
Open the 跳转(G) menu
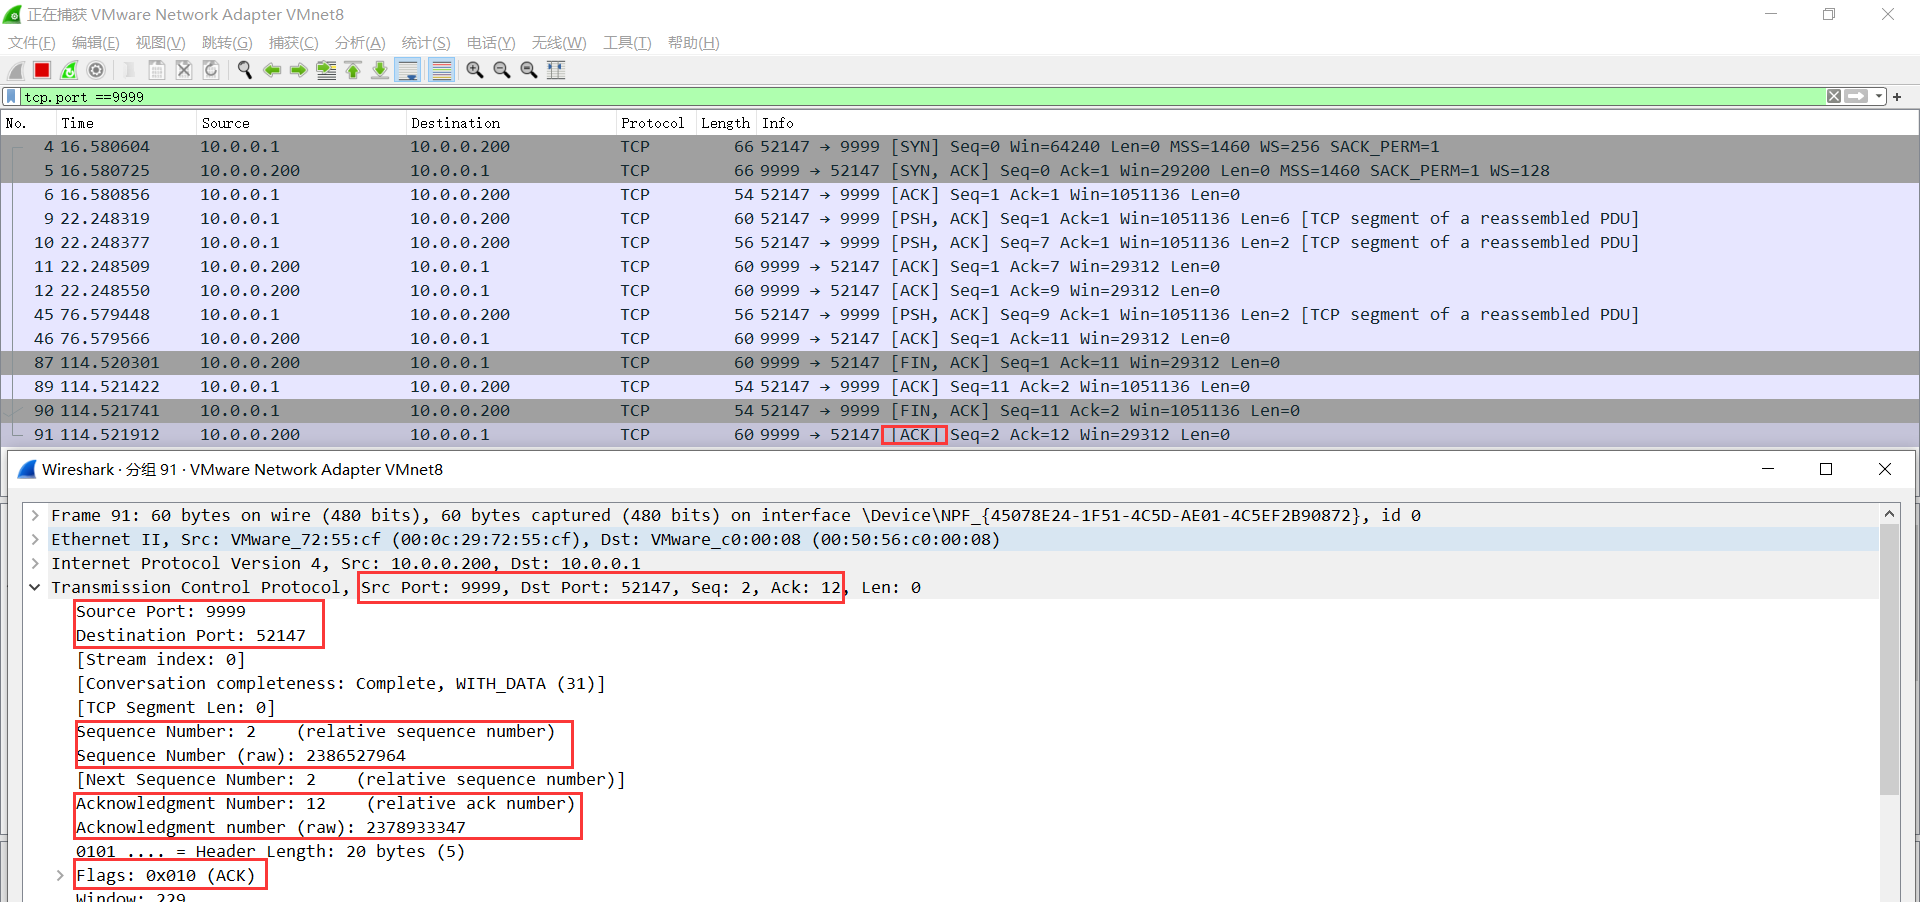(x=227, y=43)
